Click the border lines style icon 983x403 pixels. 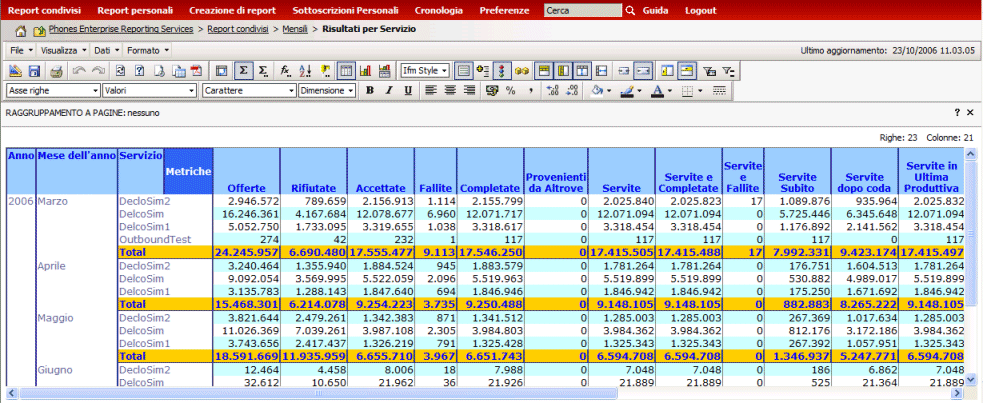[x=719, y=90]
